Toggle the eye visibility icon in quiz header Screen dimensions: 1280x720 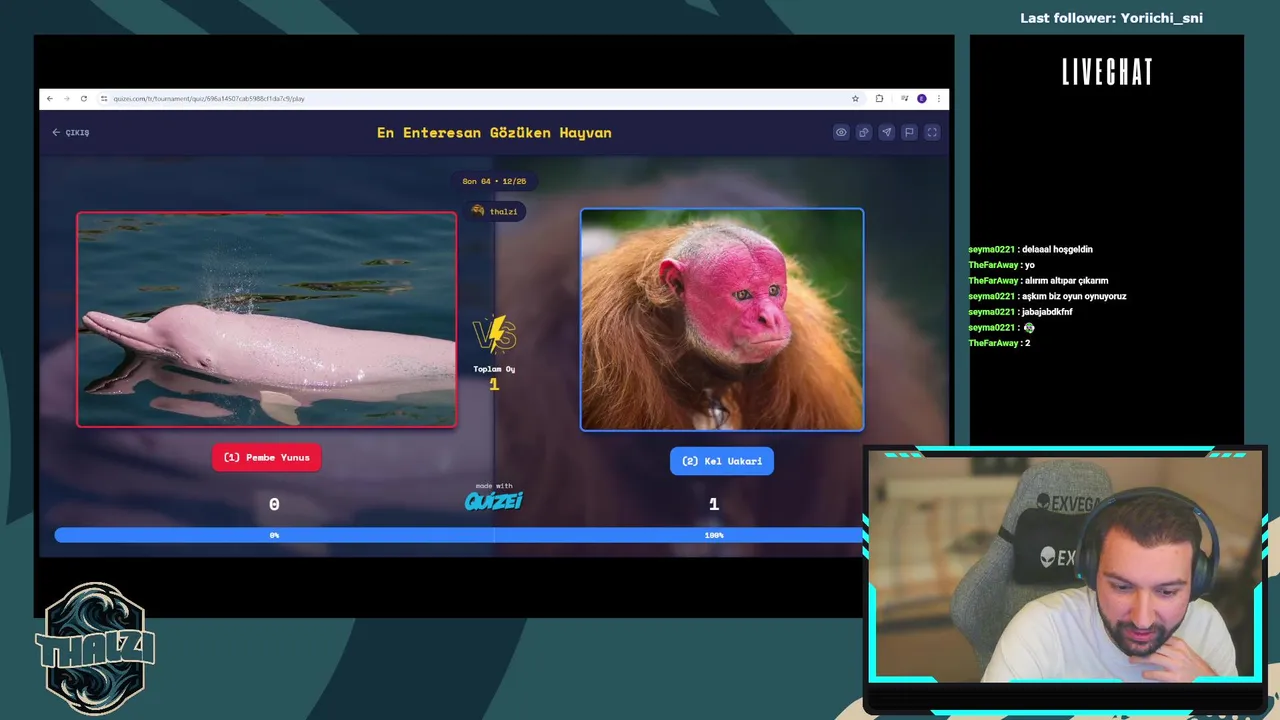pos(841,132)
